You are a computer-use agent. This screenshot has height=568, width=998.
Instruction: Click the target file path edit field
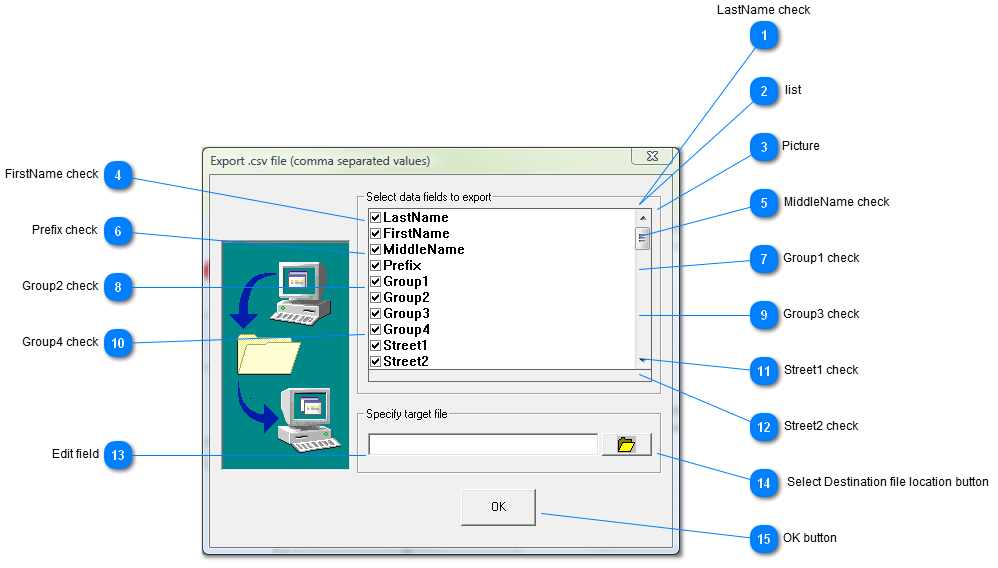click(483, 444)
